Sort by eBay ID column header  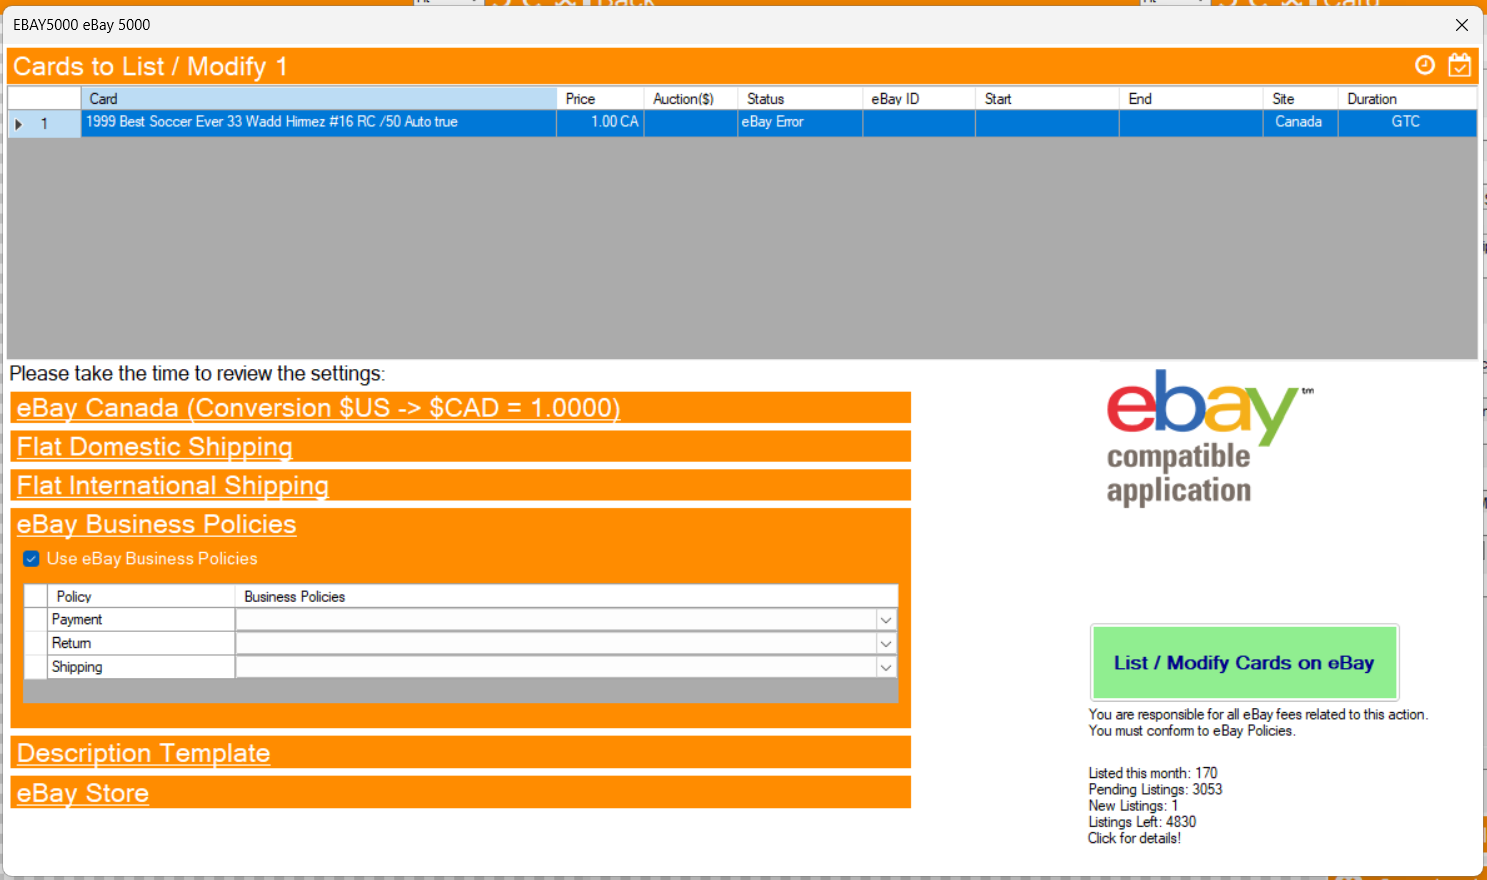point(920,98)
